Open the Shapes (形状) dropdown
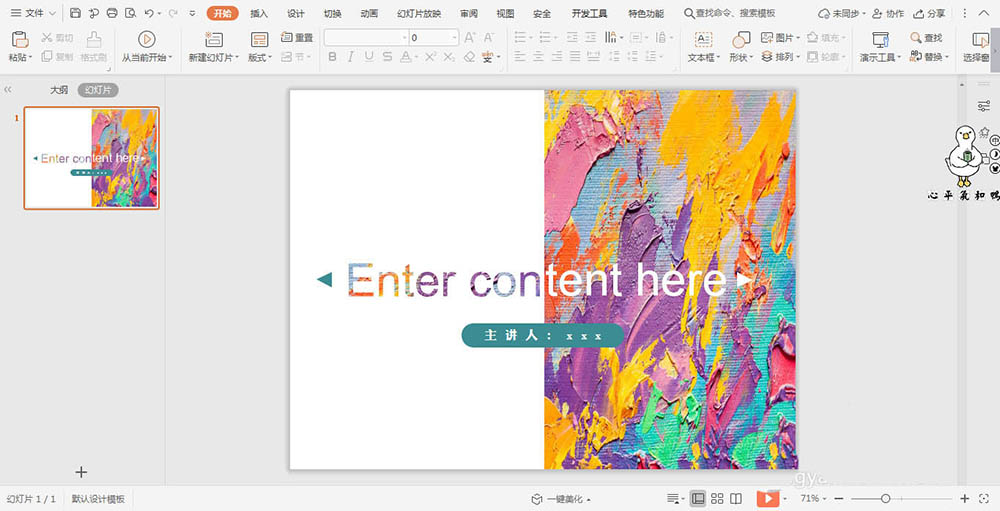 [x=741, y=57]
